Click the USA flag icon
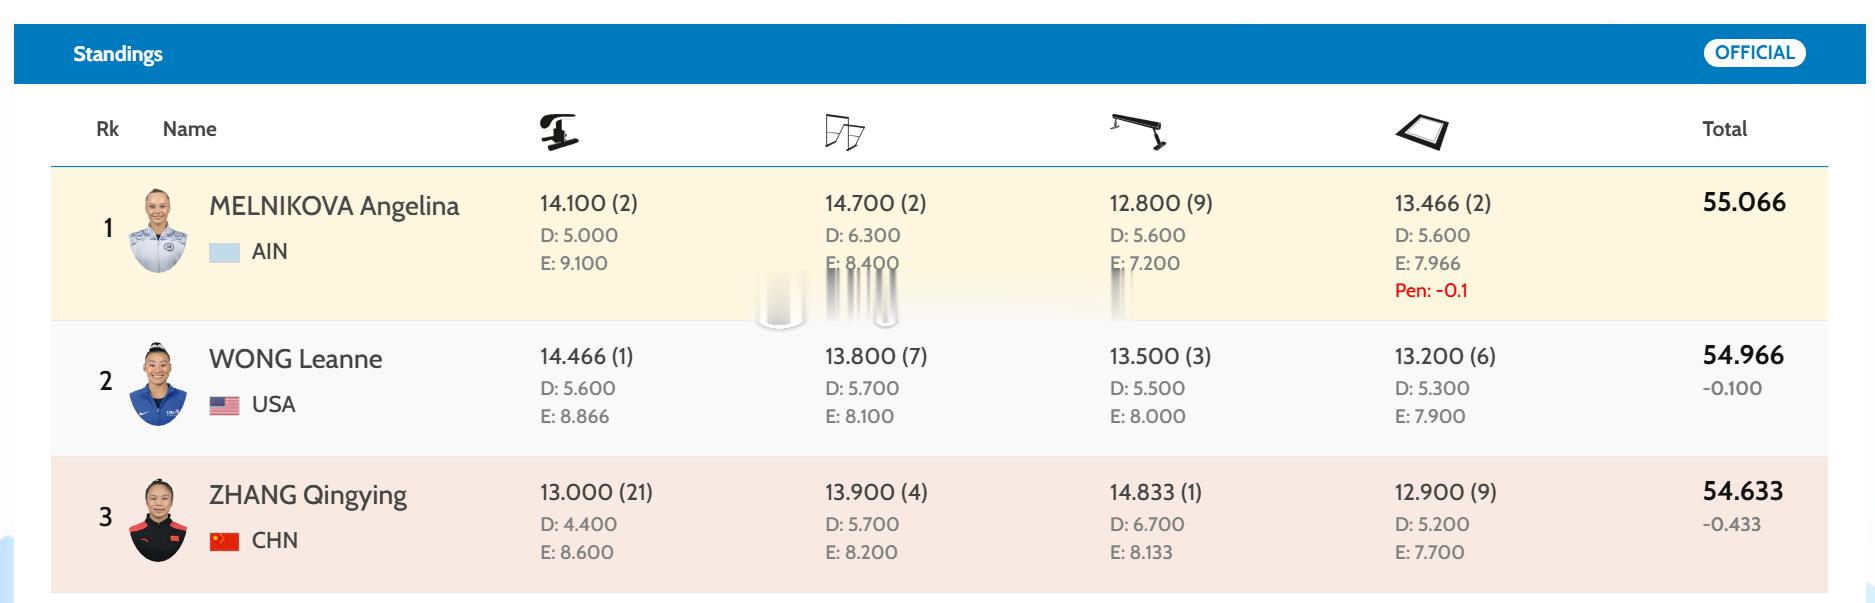1875x603 pixels. click(x=224, y=405)
